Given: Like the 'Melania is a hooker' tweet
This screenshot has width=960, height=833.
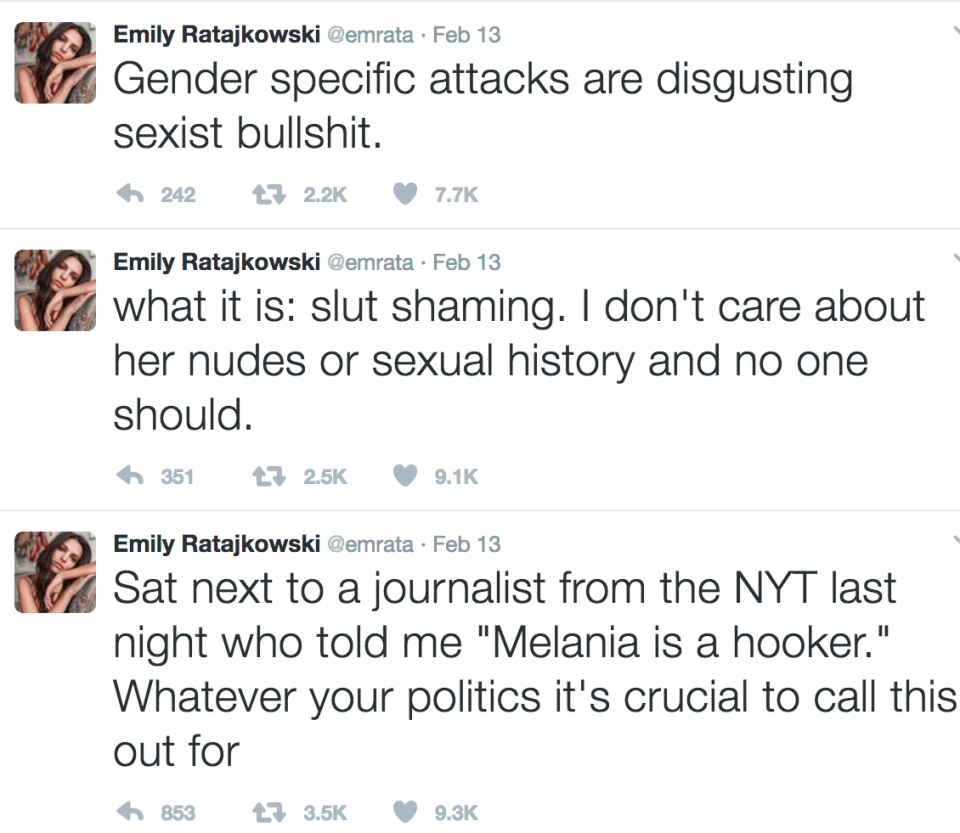Looking at the screenshot, I should click(x=404, y=812).
